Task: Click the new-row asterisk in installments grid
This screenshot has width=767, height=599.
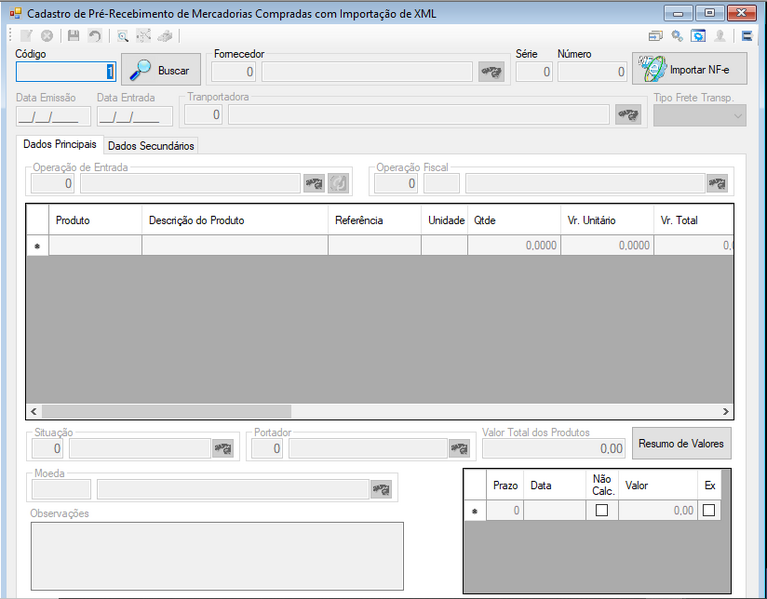Action: coord(474,511)
